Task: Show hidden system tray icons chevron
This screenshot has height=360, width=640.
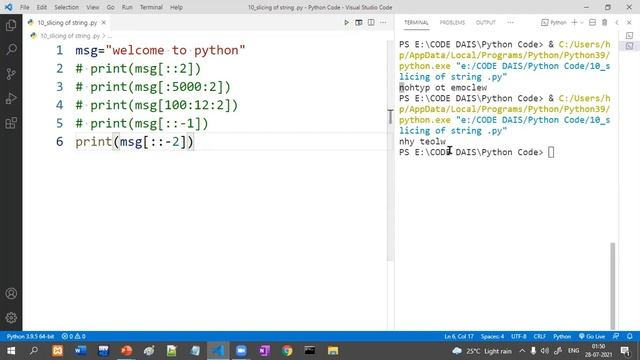Action: 522,351
